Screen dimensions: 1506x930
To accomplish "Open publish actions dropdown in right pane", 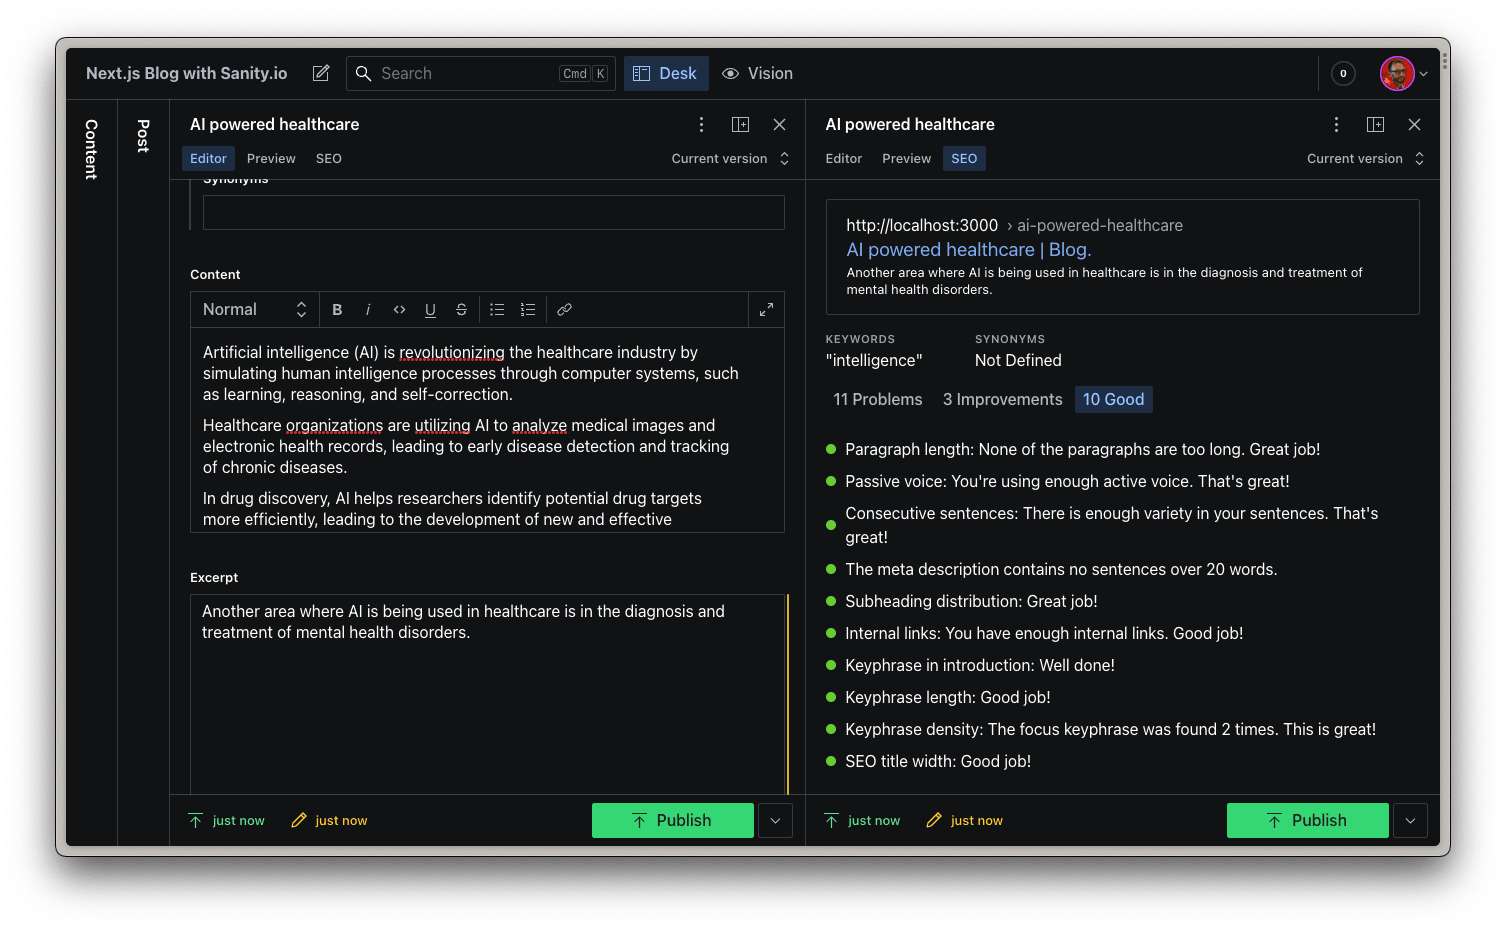I will tap(1410, 820).
